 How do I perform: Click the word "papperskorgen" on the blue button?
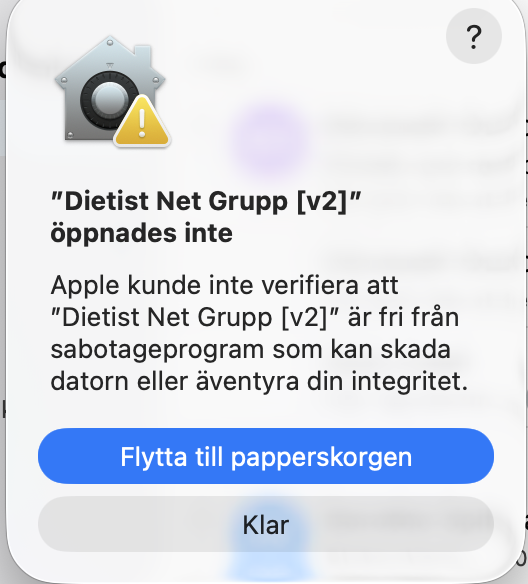[x=321, y=458]
